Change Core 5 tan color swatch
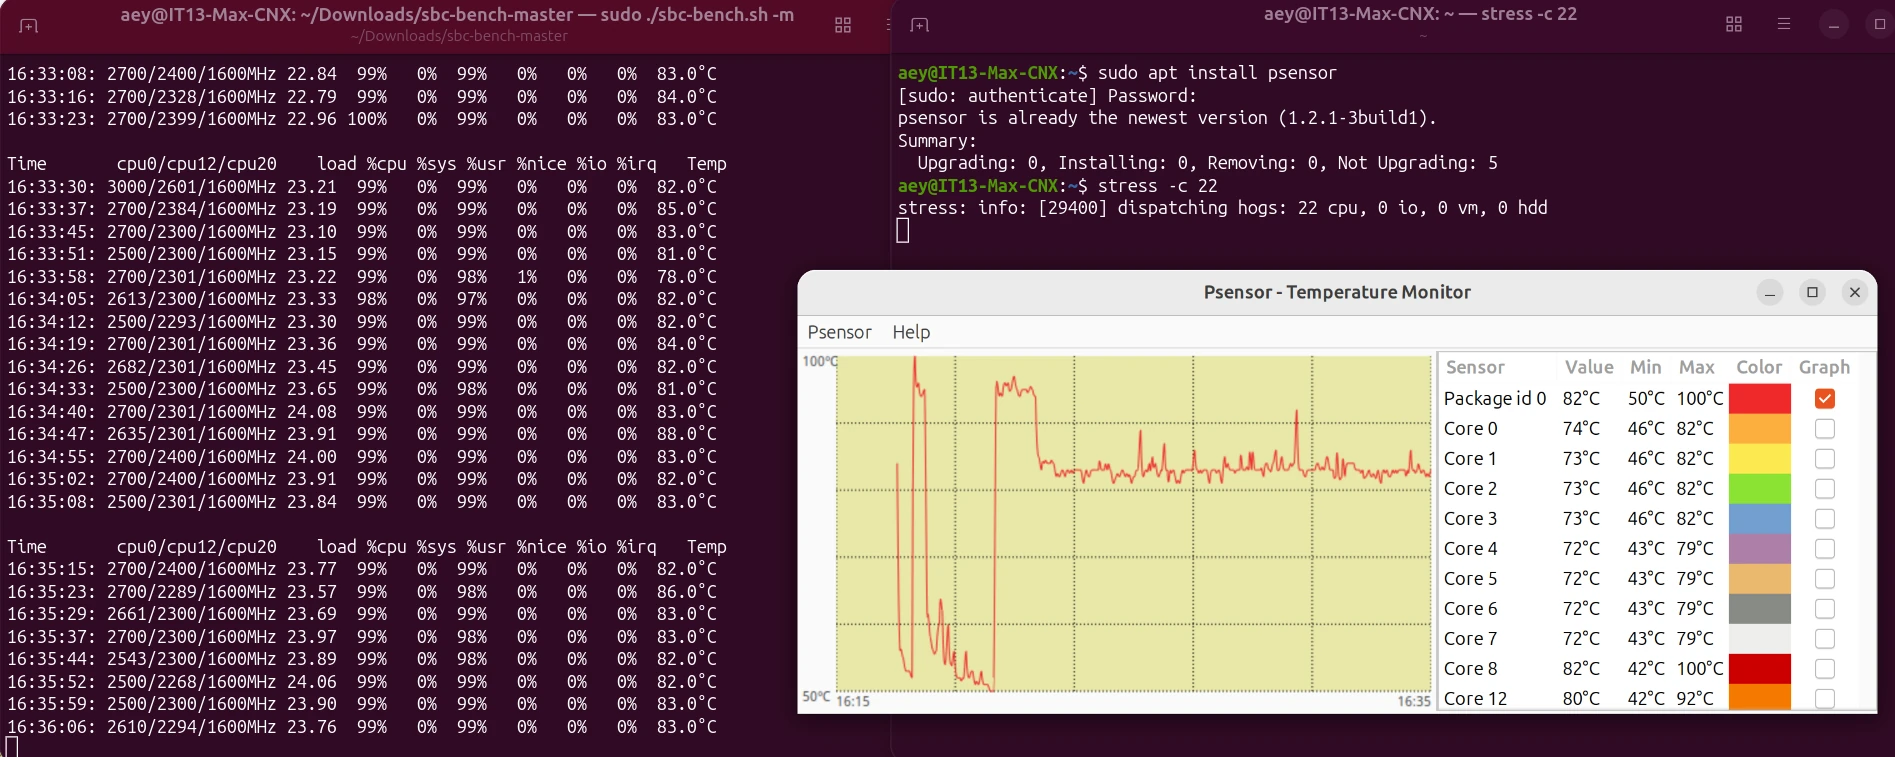Viewport: 1895px width, 757px height. point(1760,578)
